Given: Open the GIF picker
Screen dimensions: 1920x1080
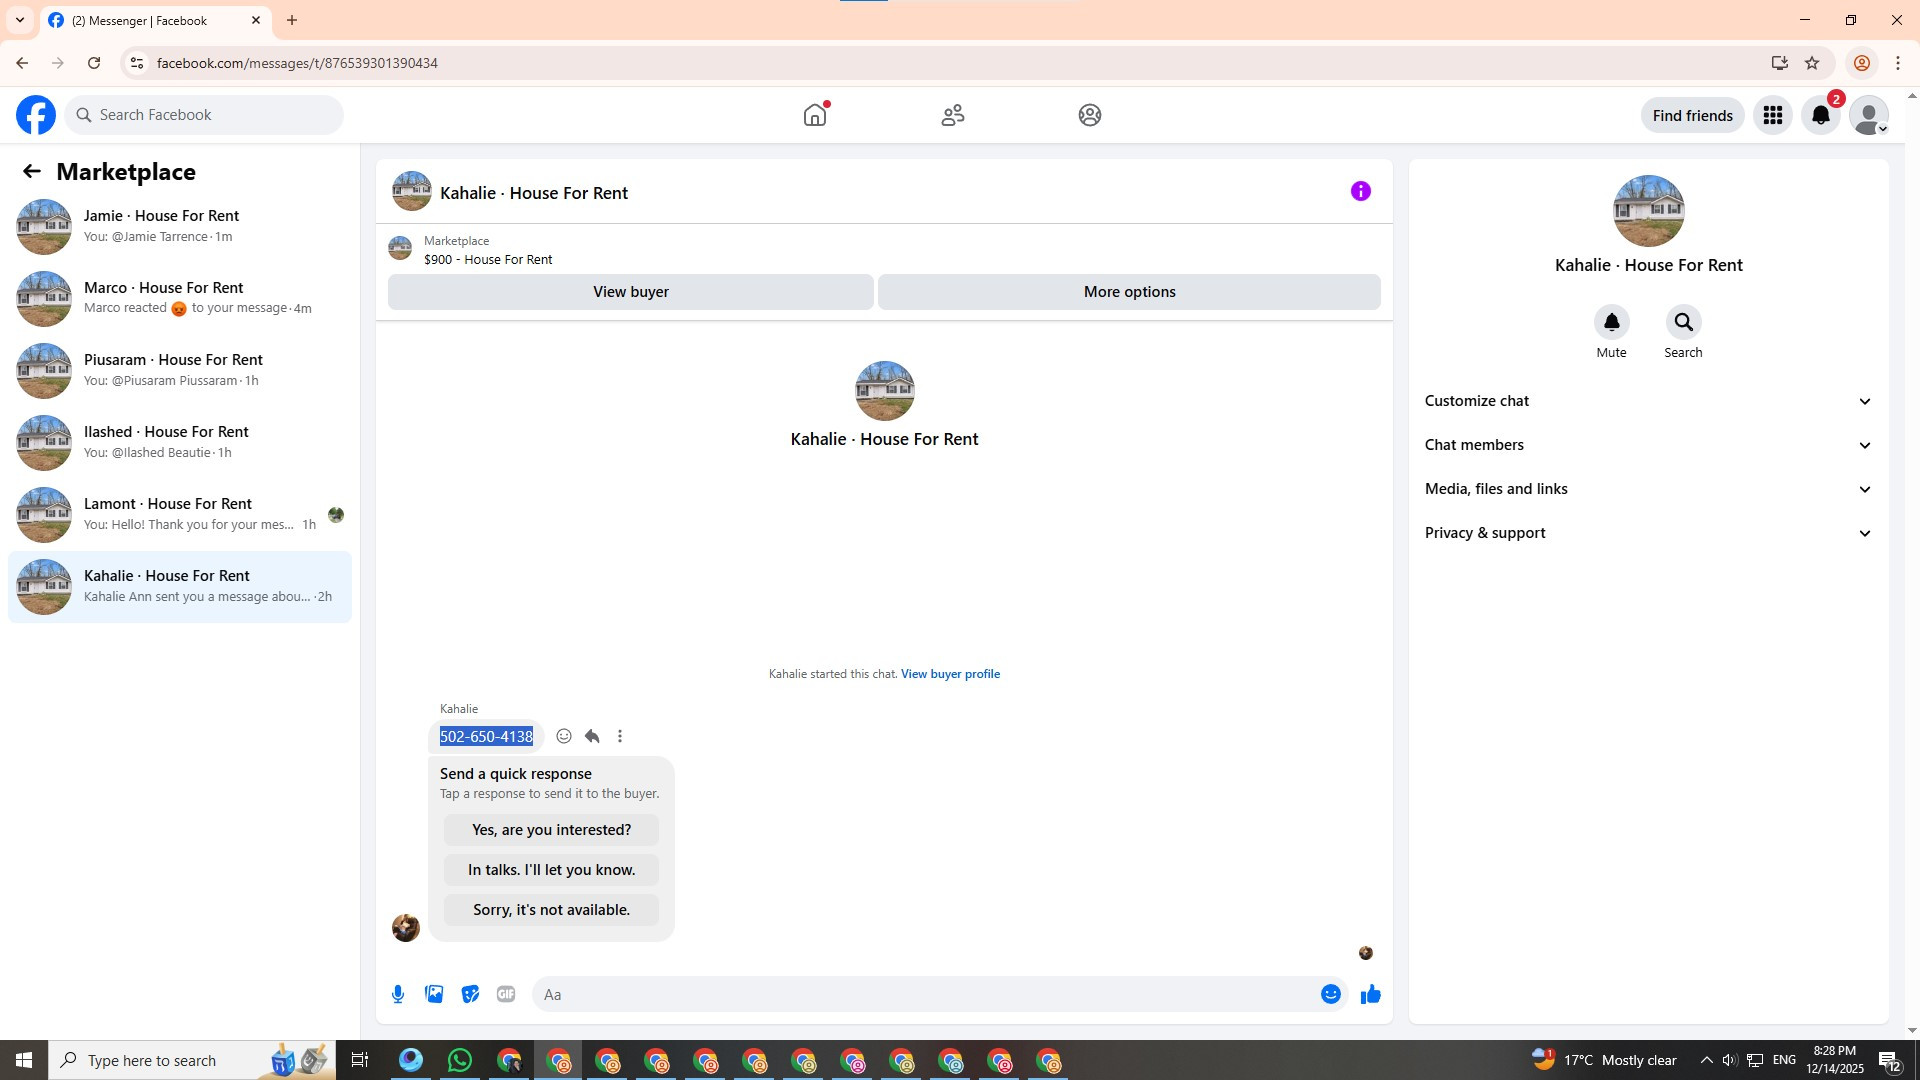Looking at the screenshot, I should [506, 994].
